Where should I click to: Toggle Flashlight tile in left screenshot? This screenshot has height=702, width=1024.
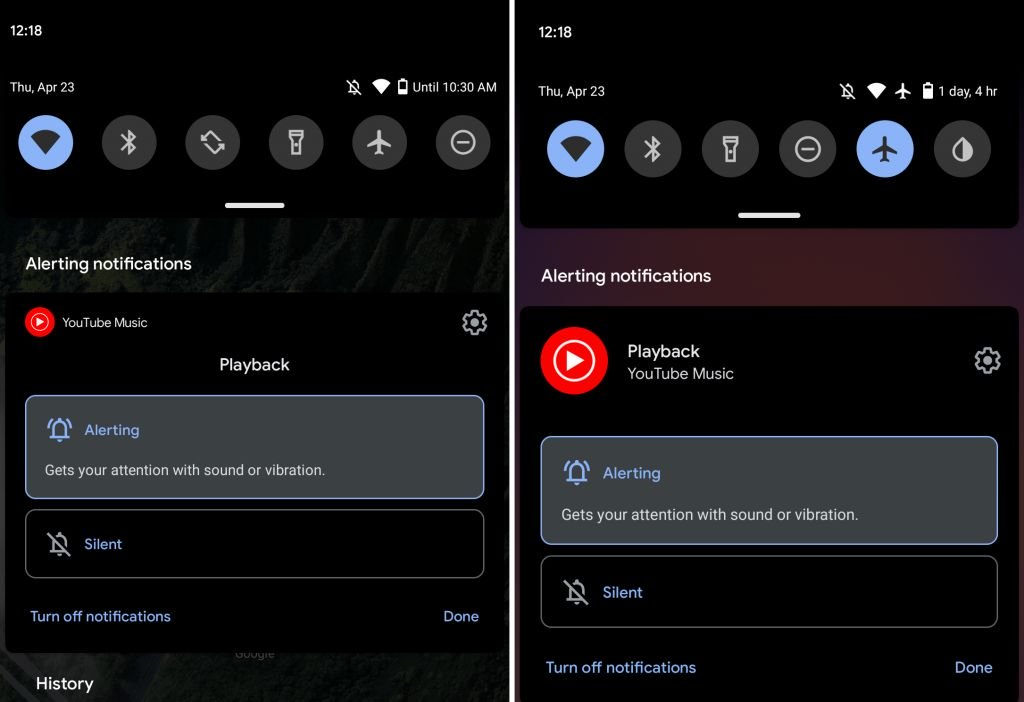tap(296, 142)
